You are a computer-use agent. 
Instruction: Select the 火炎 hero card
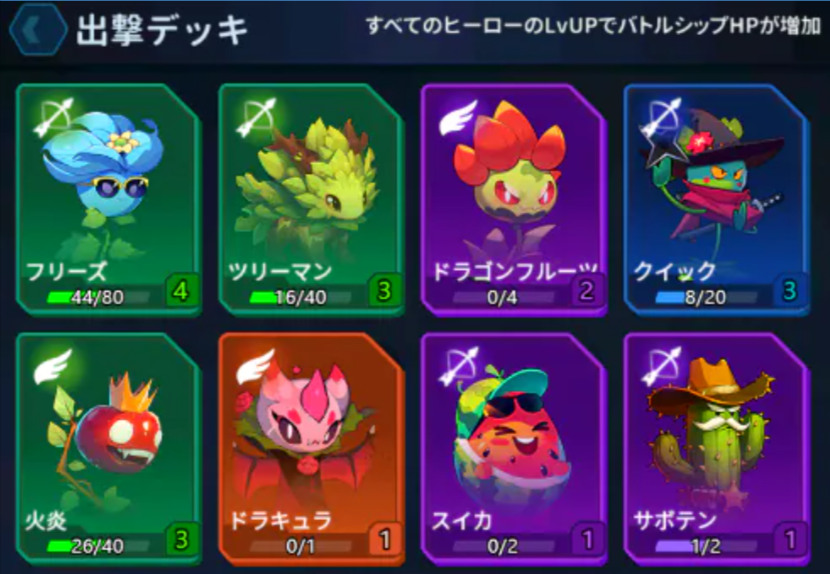[x=109, y=449]
